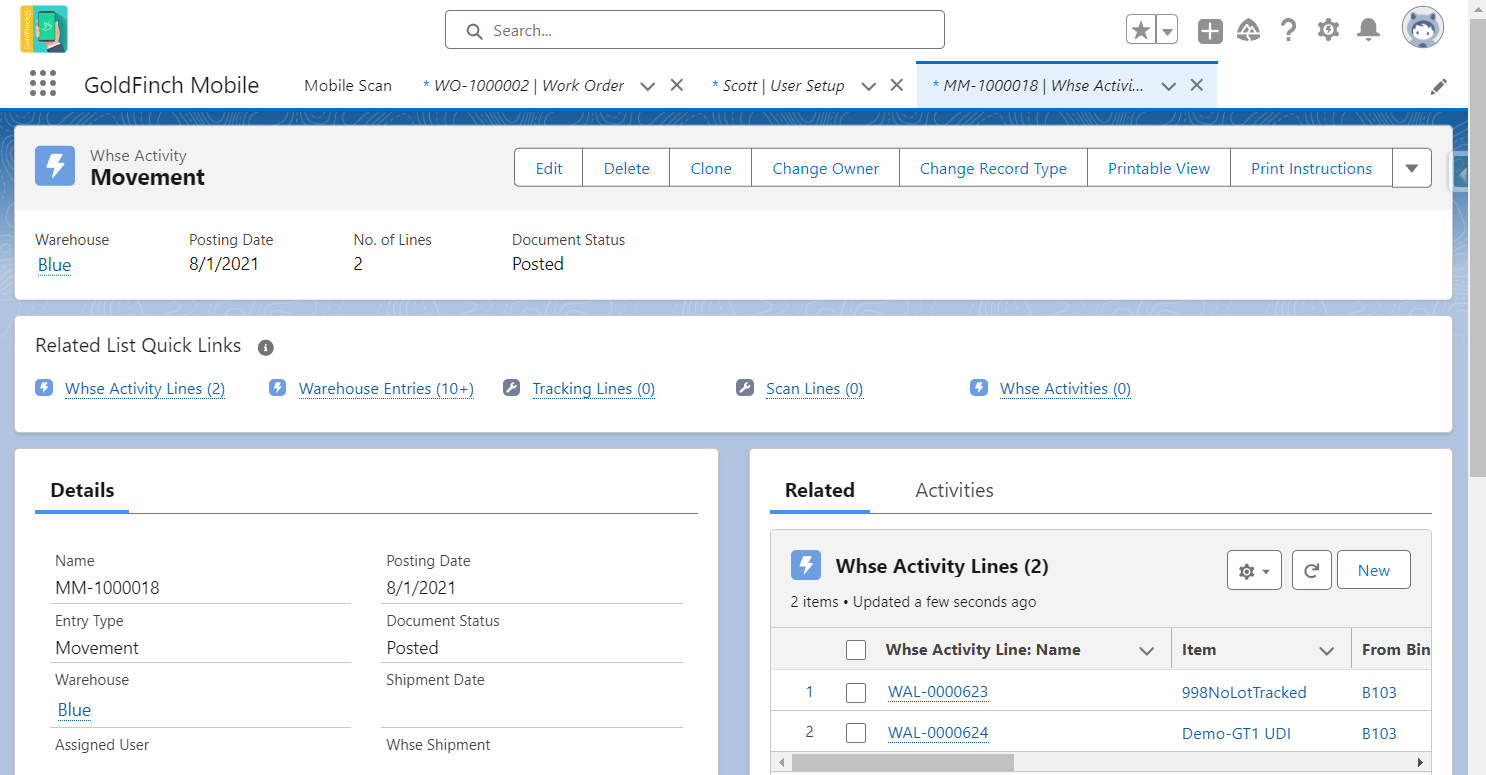Open the Trailhead guidance icon
This screenshot has width=1486, height=775.
(x=1249, y=30)
